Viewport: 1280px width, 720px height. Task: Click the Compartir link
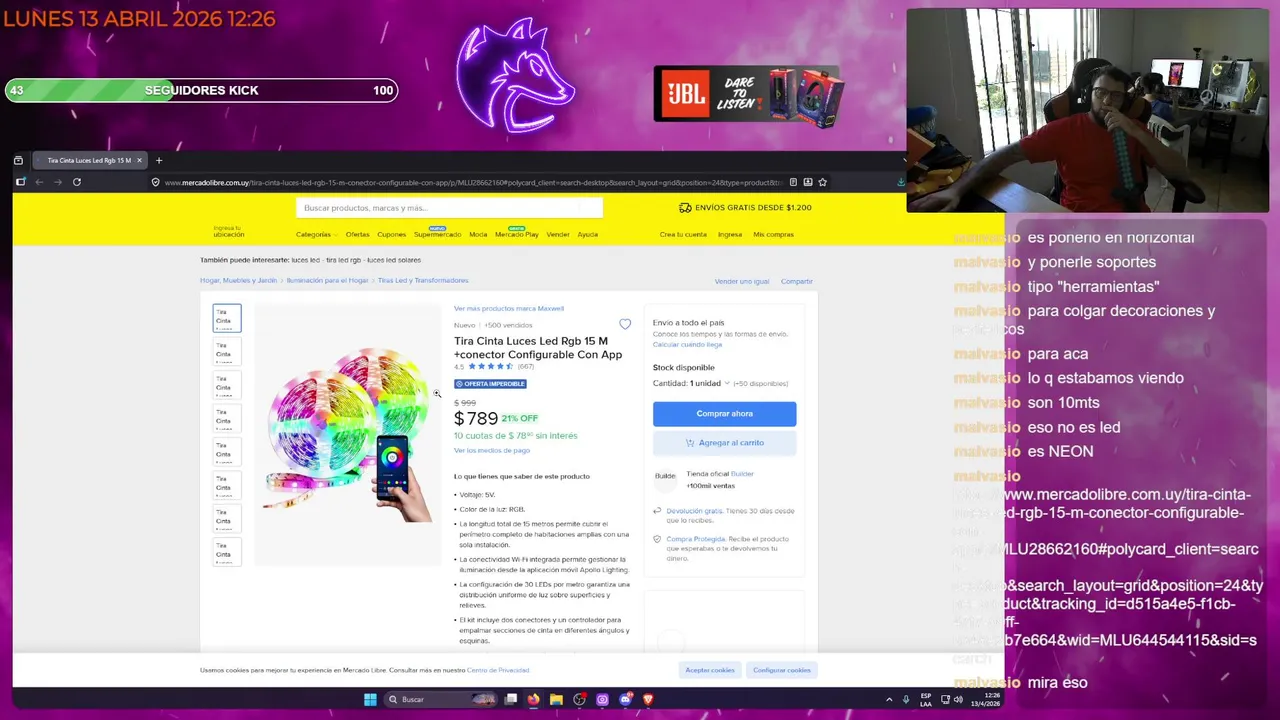point(797,282)
